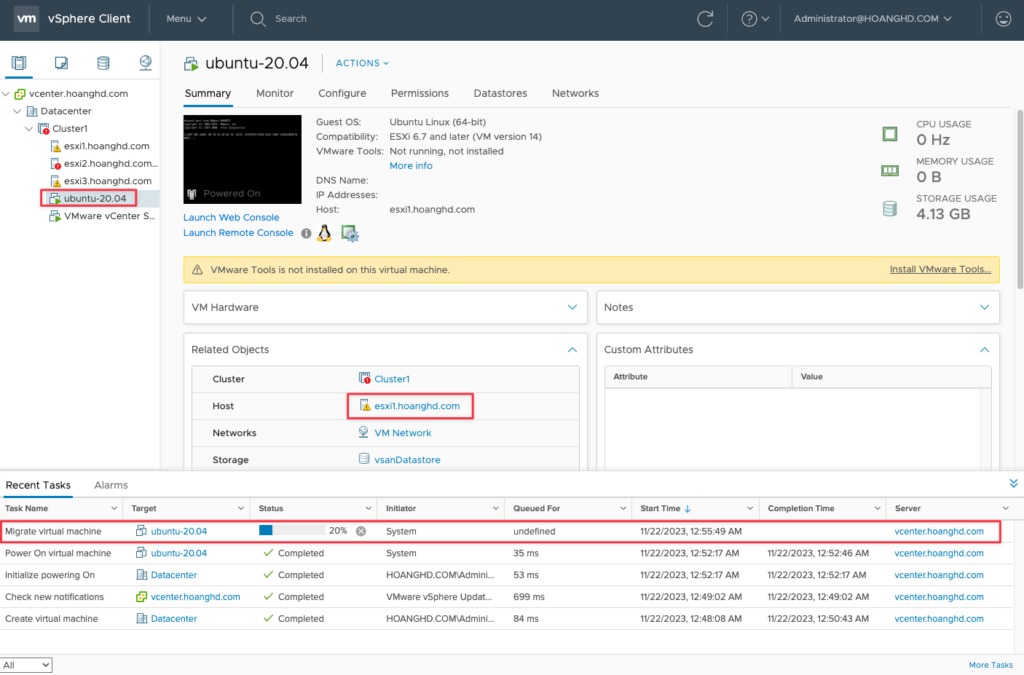Click the Remote Console info icon
Screen dimensions: 1024x675
pyautogui.click(x=306, y=233)
